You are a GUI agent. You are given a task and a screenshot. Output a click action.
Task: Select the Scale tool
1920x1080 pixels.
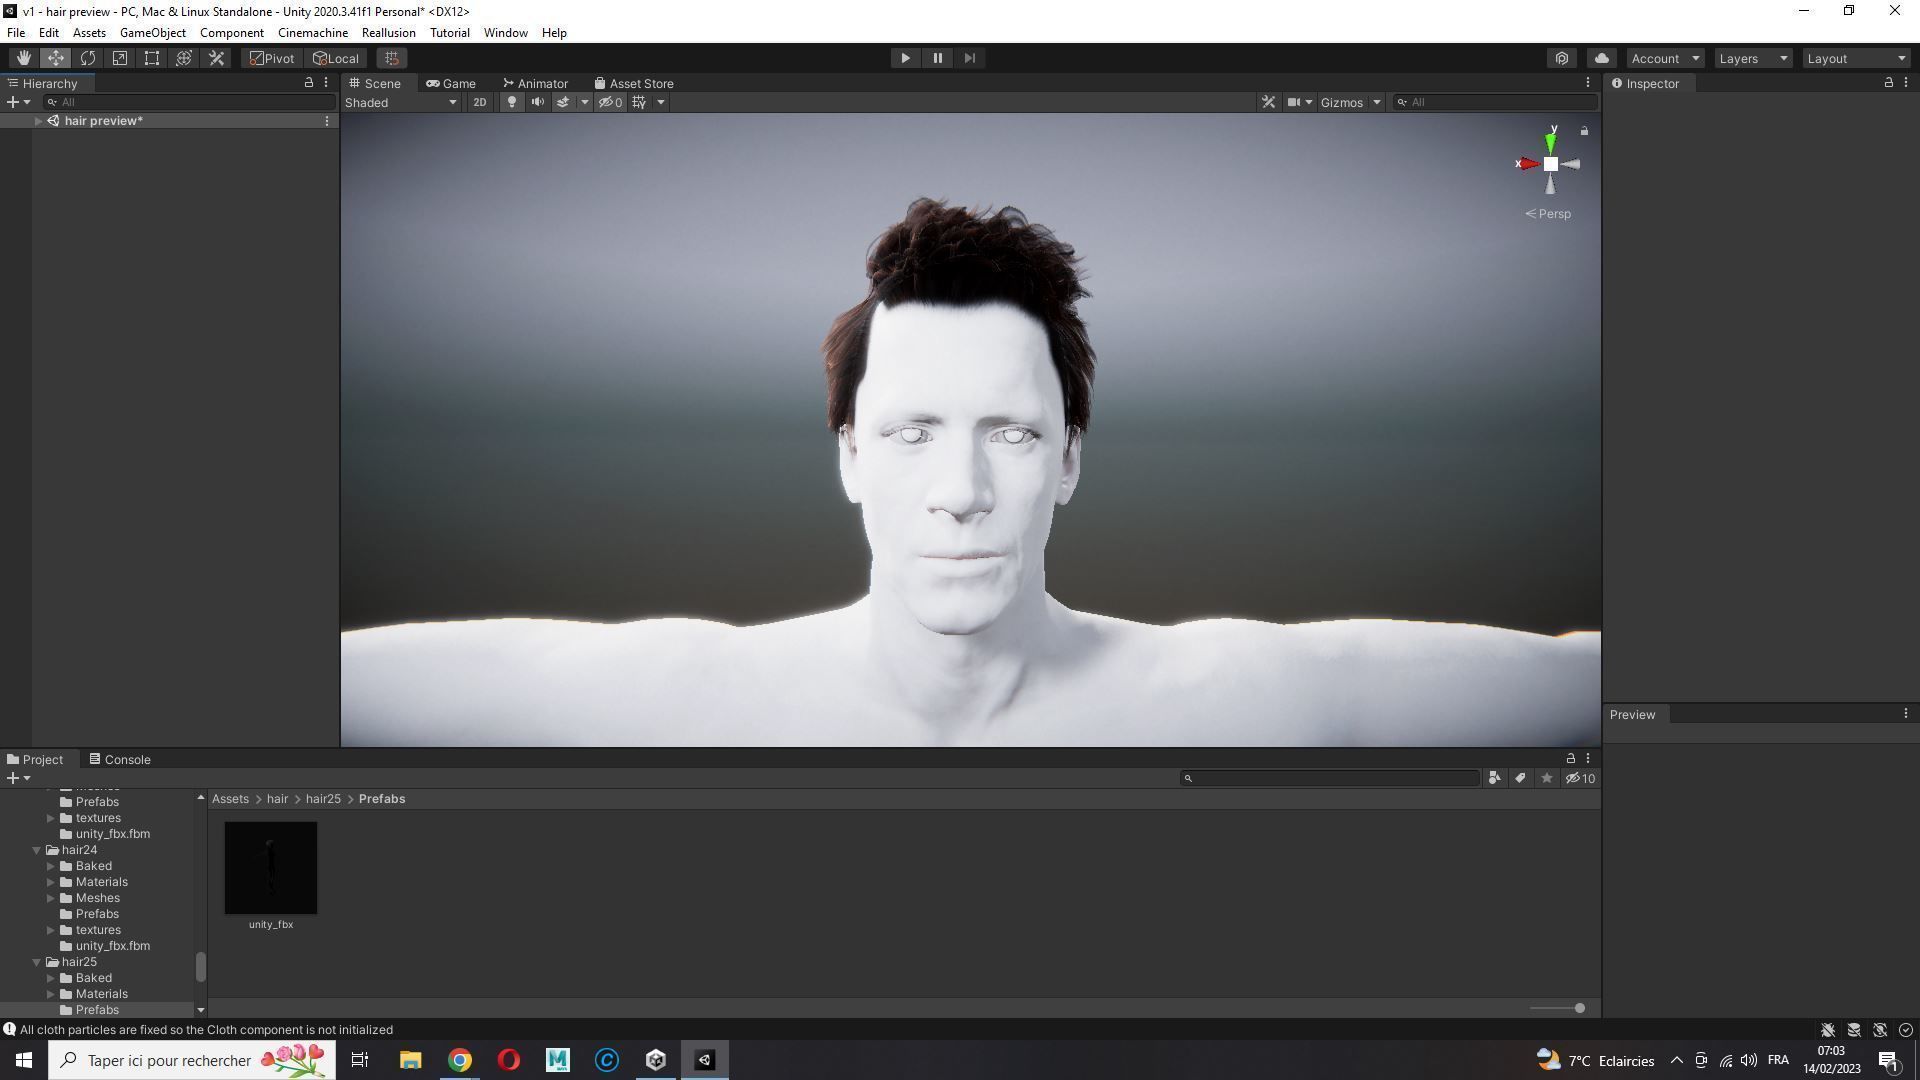coord(120,58)
